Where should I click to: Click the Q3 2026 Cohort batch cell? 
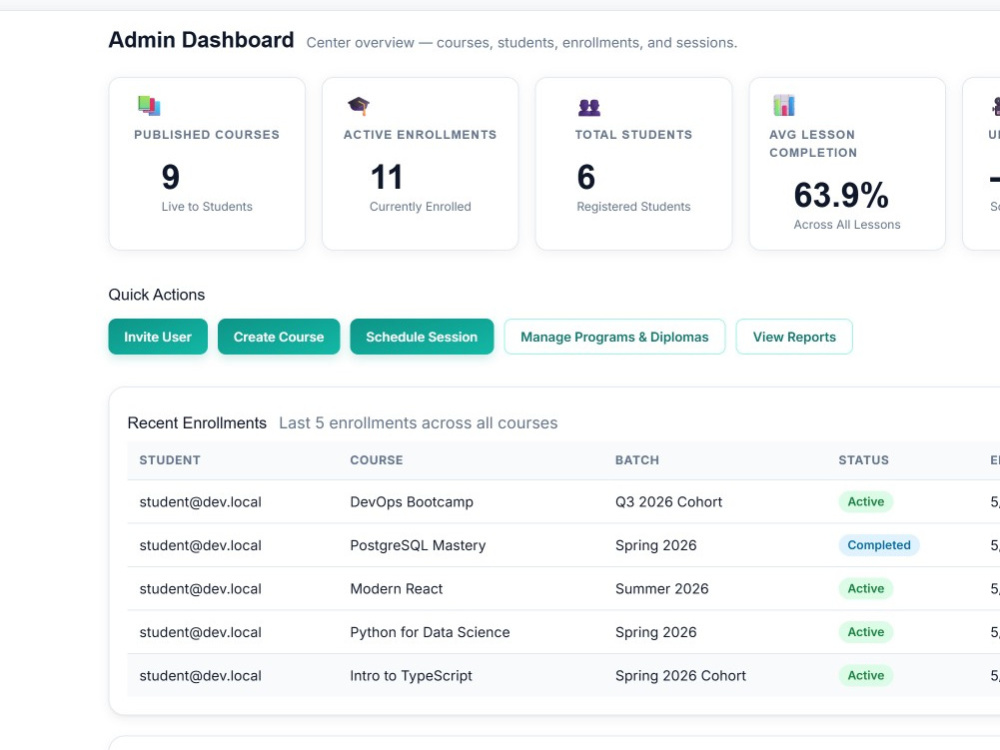pos(668,502)
